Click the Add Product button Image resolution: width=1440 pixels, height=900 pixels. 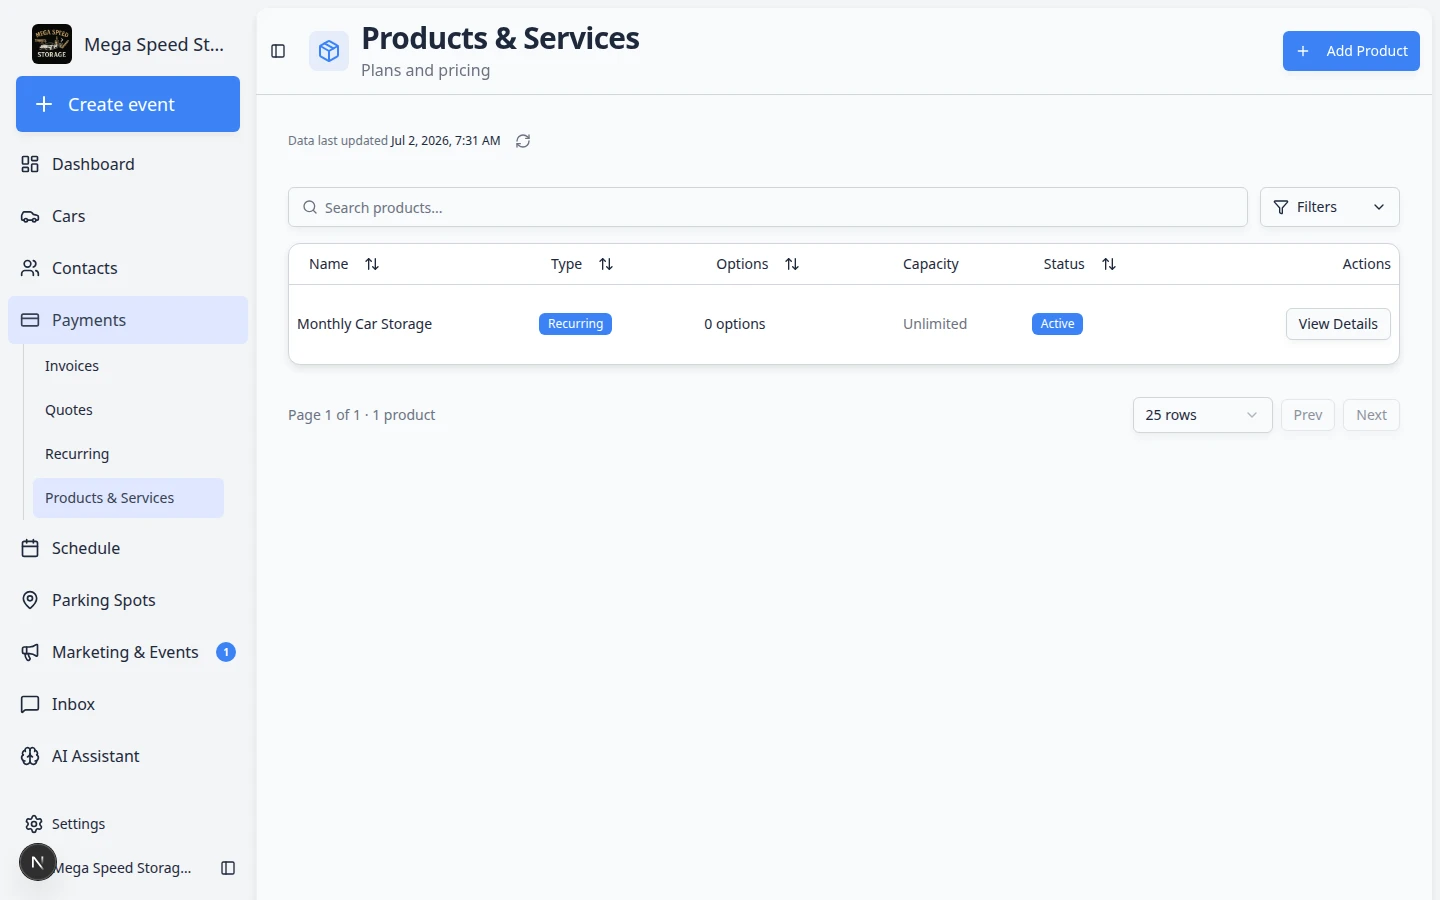click(x=1351, y=51)
